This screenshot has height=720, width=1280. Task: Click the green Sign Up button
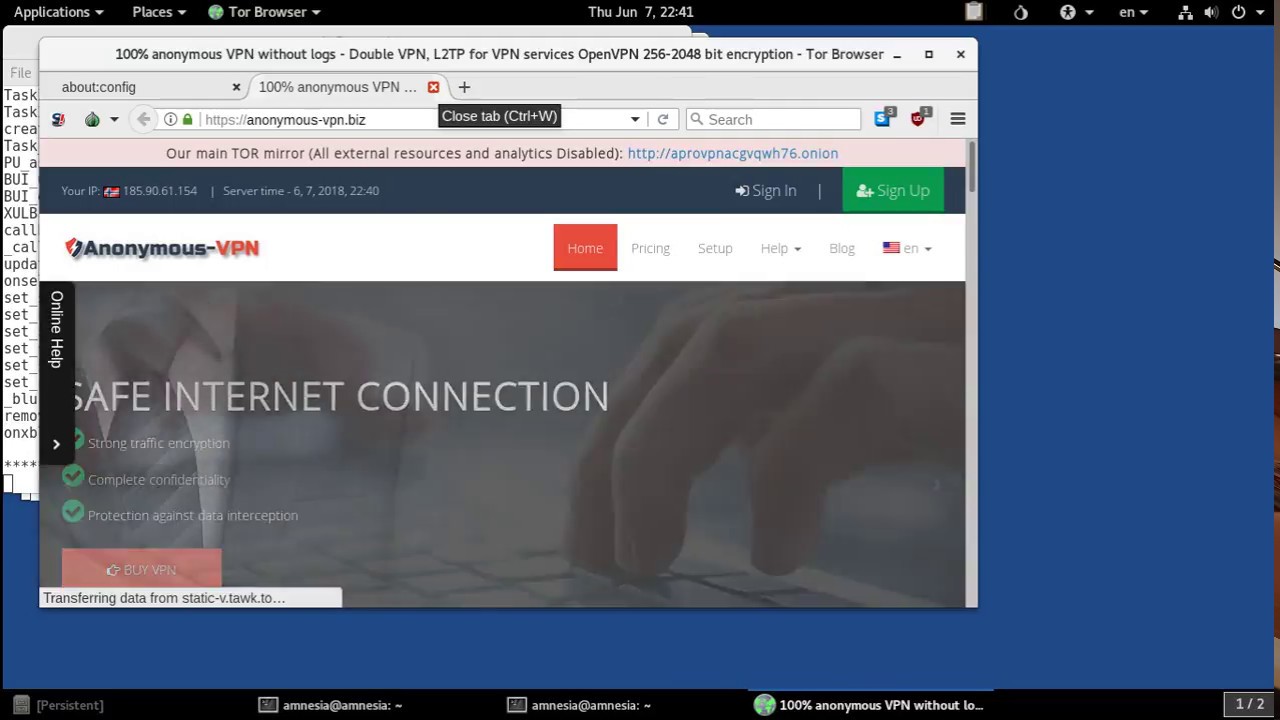(893, 190)
